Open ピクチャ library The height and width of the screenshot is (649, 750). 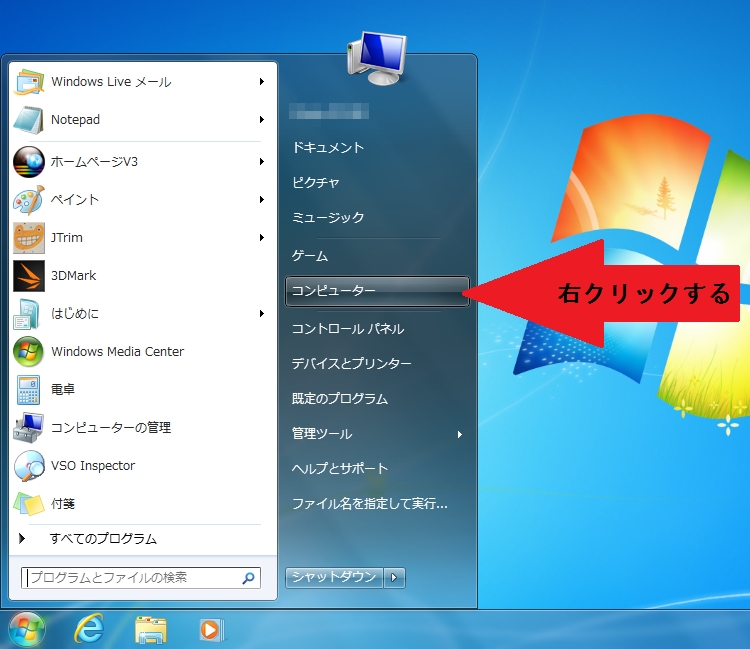(316, 182)
